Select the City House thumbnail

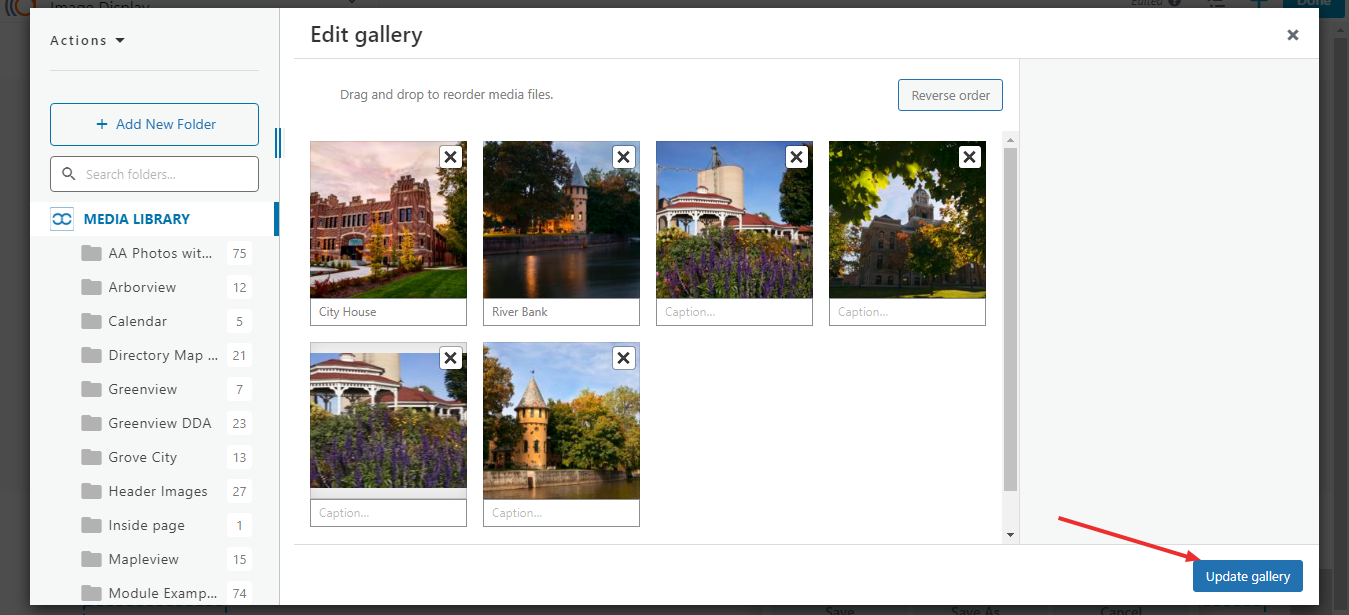(388, 220)
